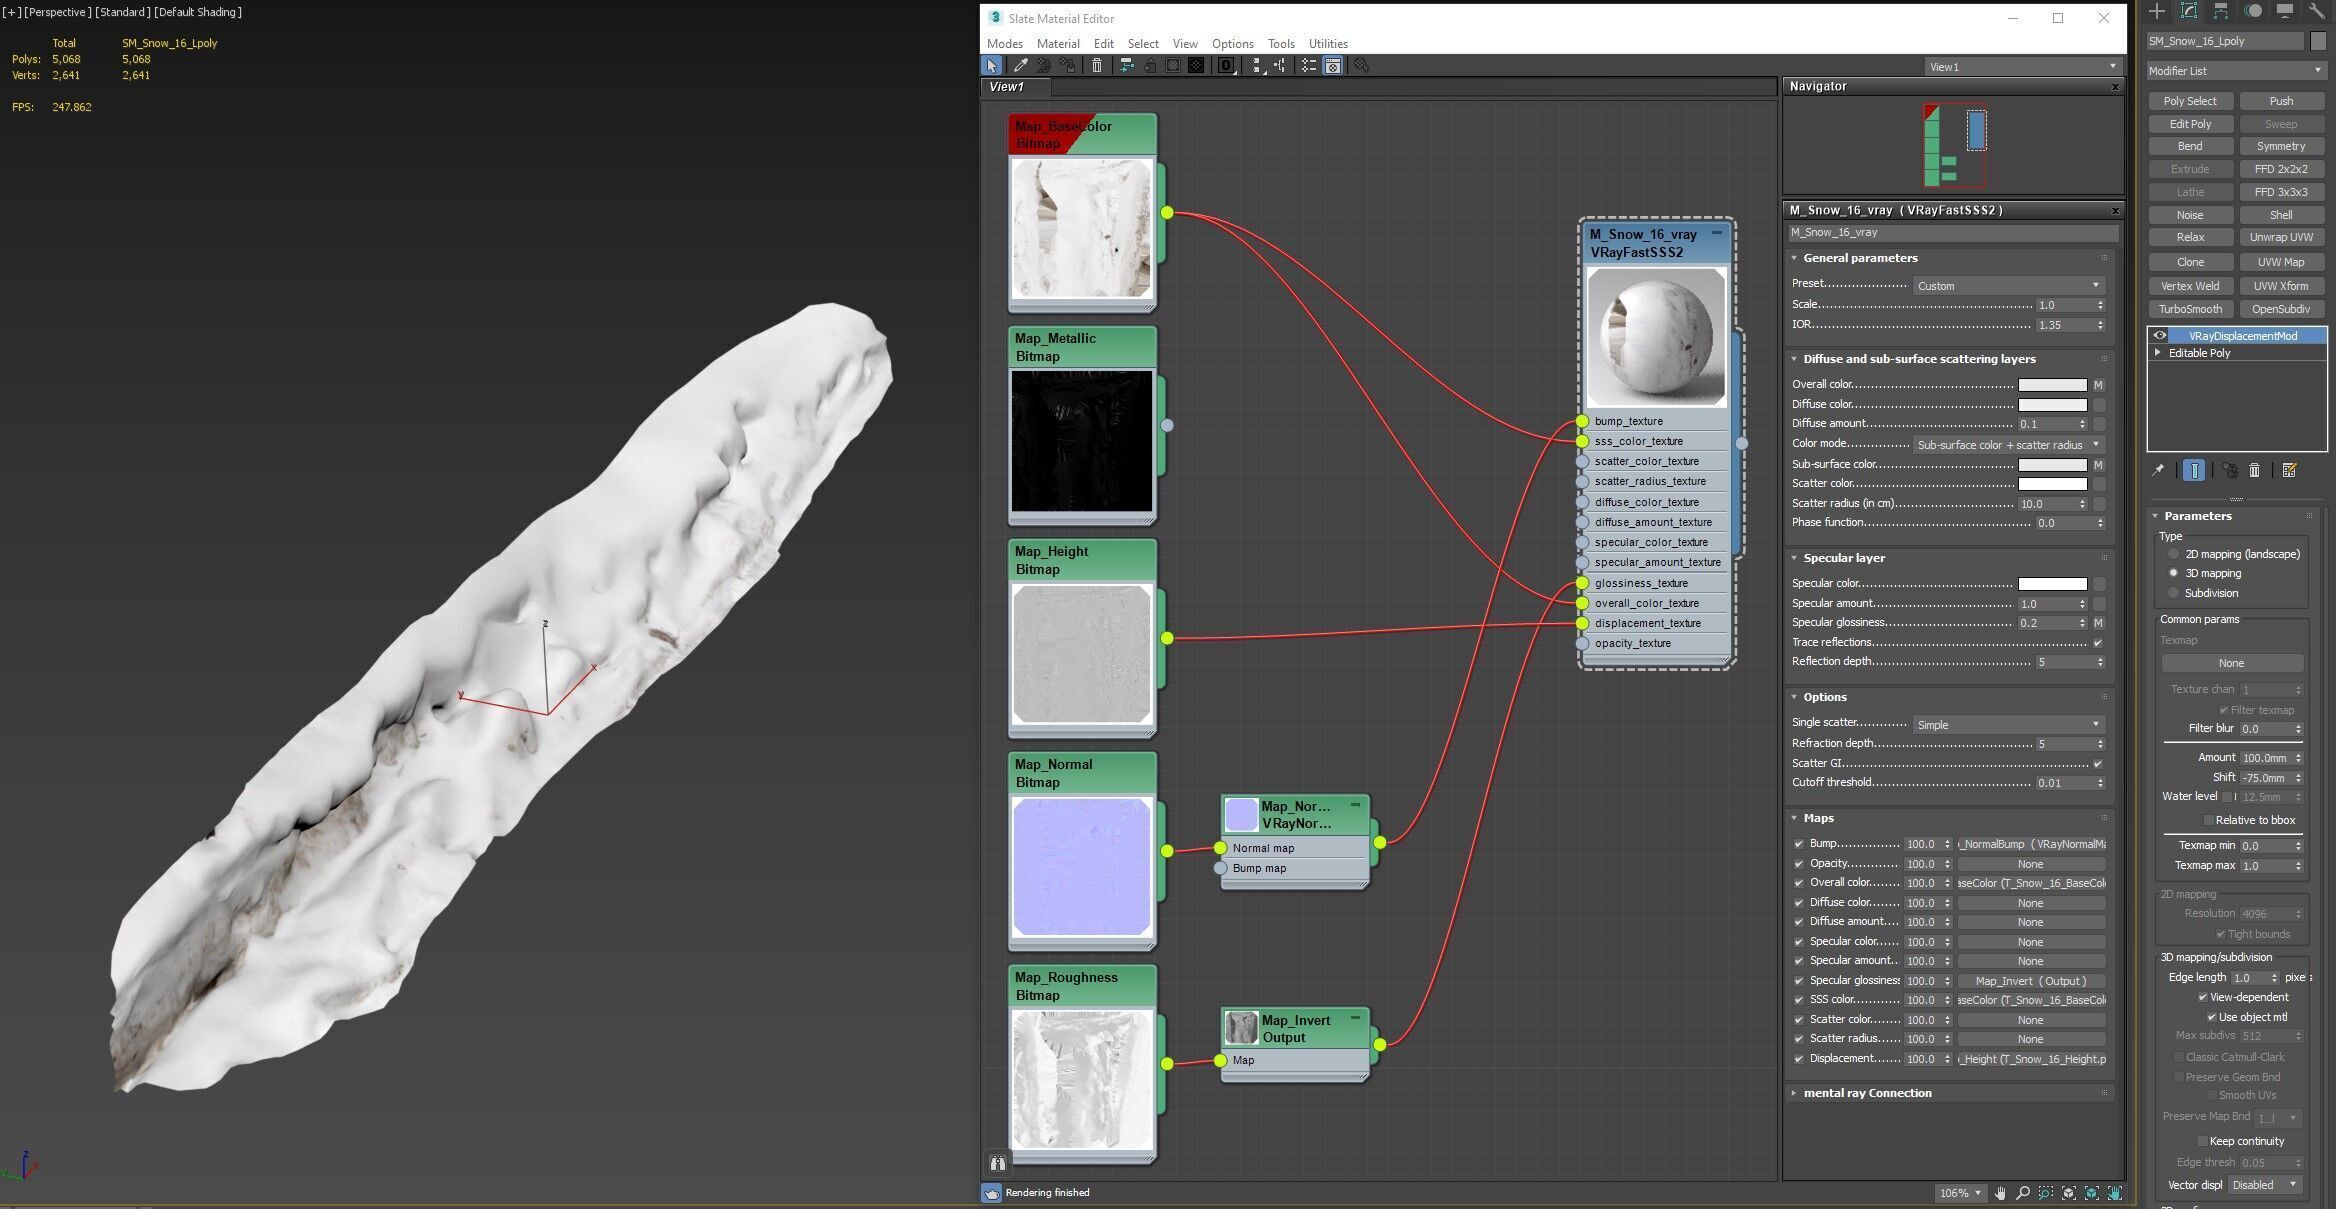Click the trash delete selected icon

pos(1097,66)
